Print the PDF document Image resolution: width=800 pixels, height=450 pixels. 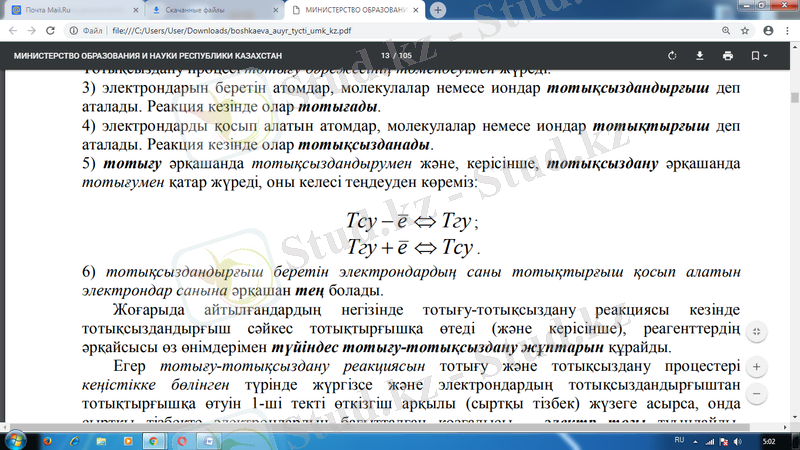pyautogui.click(x=728, y=56)
